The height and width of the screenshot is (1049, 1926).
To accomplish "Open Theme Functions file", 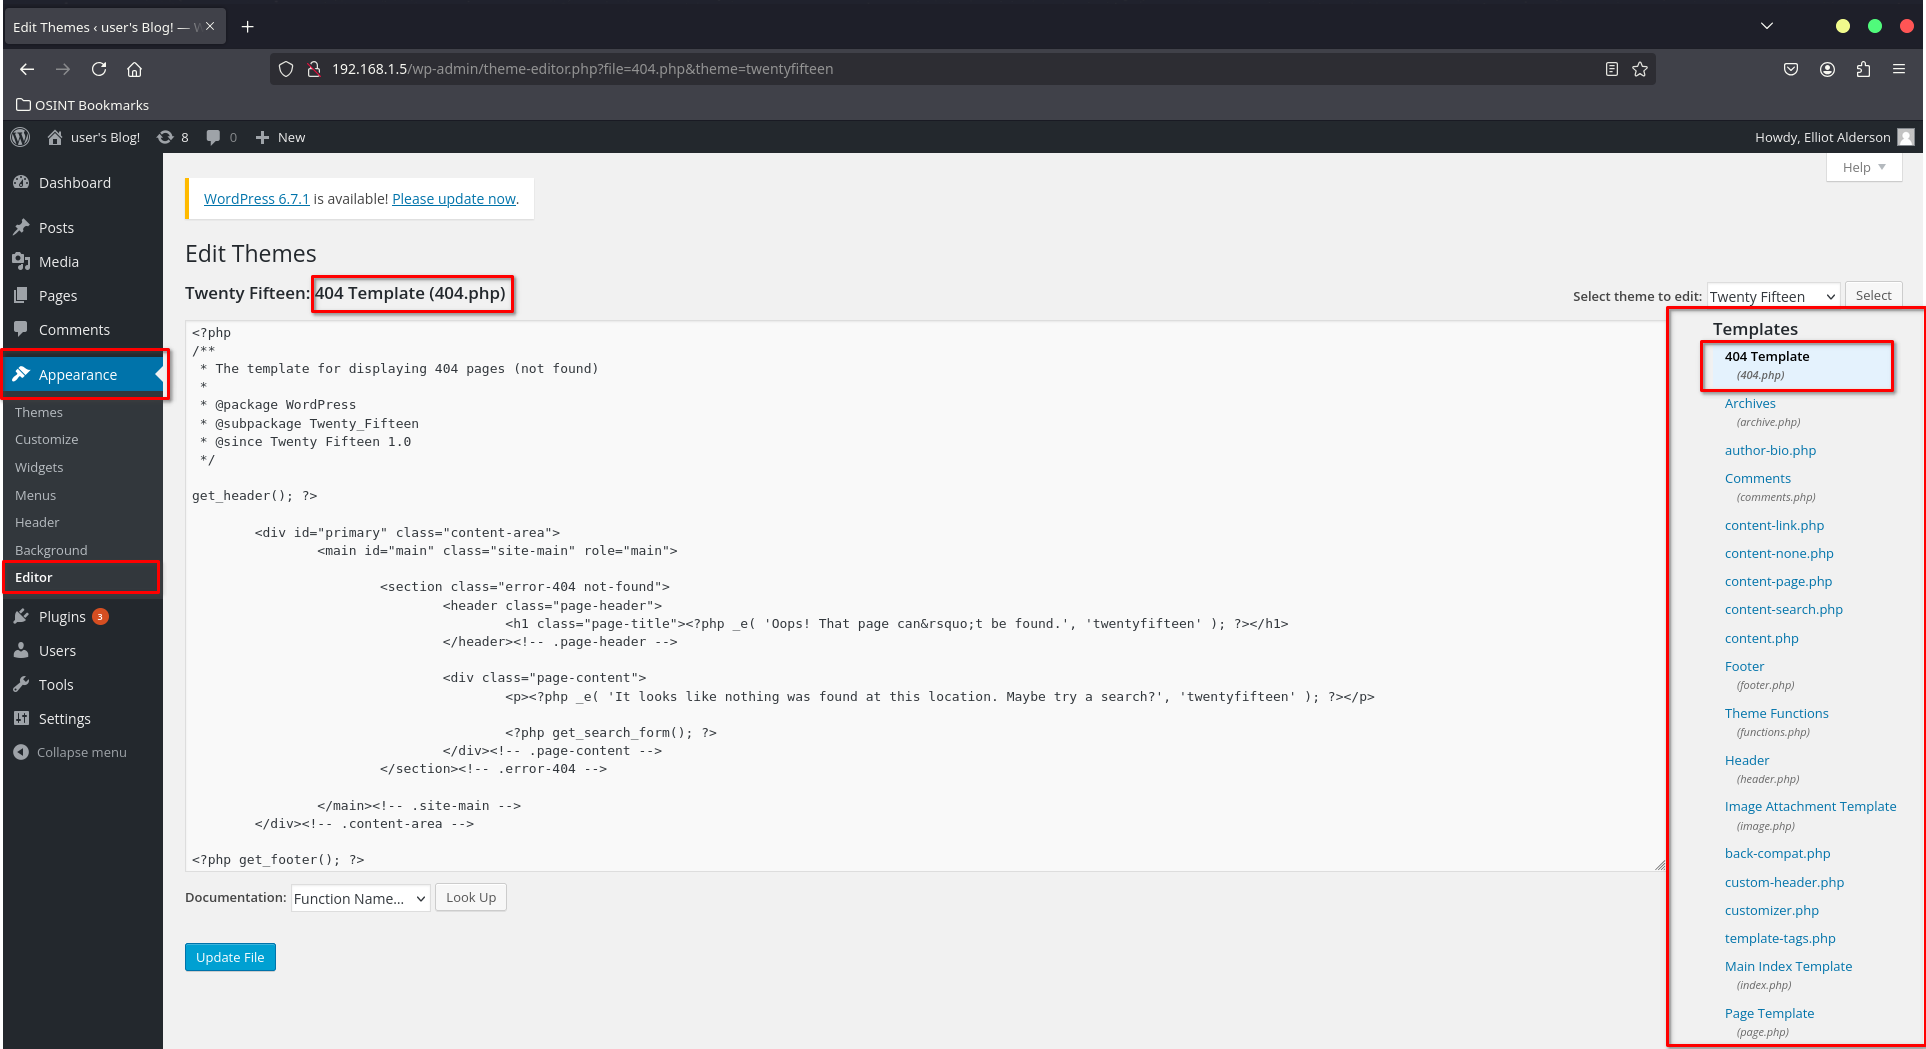I will 1776,714.
